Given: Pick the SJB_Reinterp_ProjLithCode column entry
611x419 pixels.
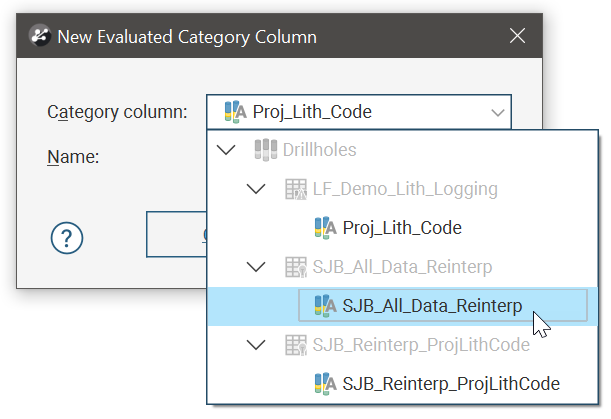Looking at the screenshot, I should 450,384.
